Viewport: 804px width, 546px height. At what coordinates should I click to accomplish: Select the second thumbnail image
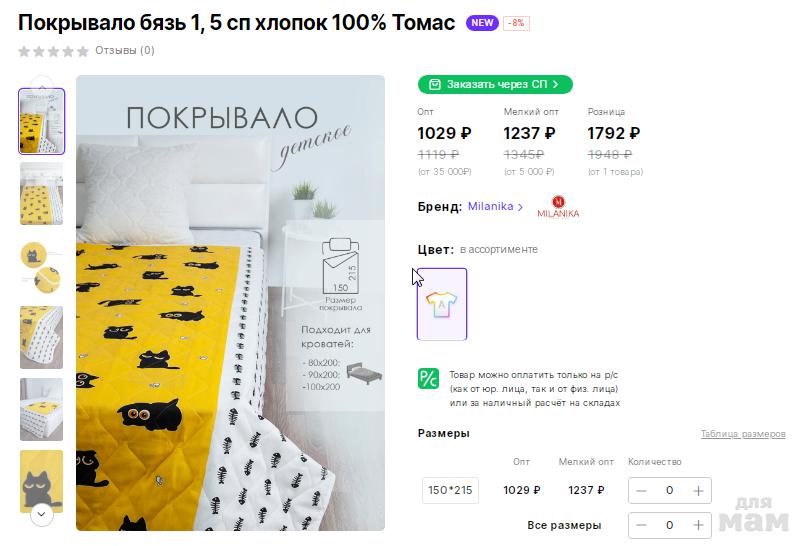[x=41, y=193]
